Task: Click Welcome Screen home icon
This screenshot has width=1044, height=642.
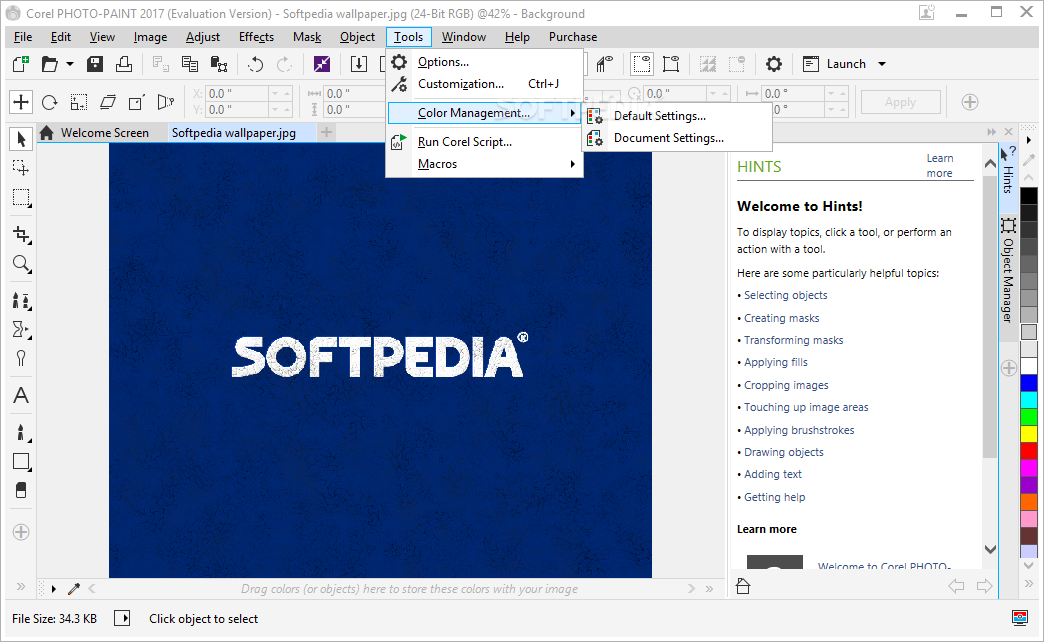Action: [47, 133]
